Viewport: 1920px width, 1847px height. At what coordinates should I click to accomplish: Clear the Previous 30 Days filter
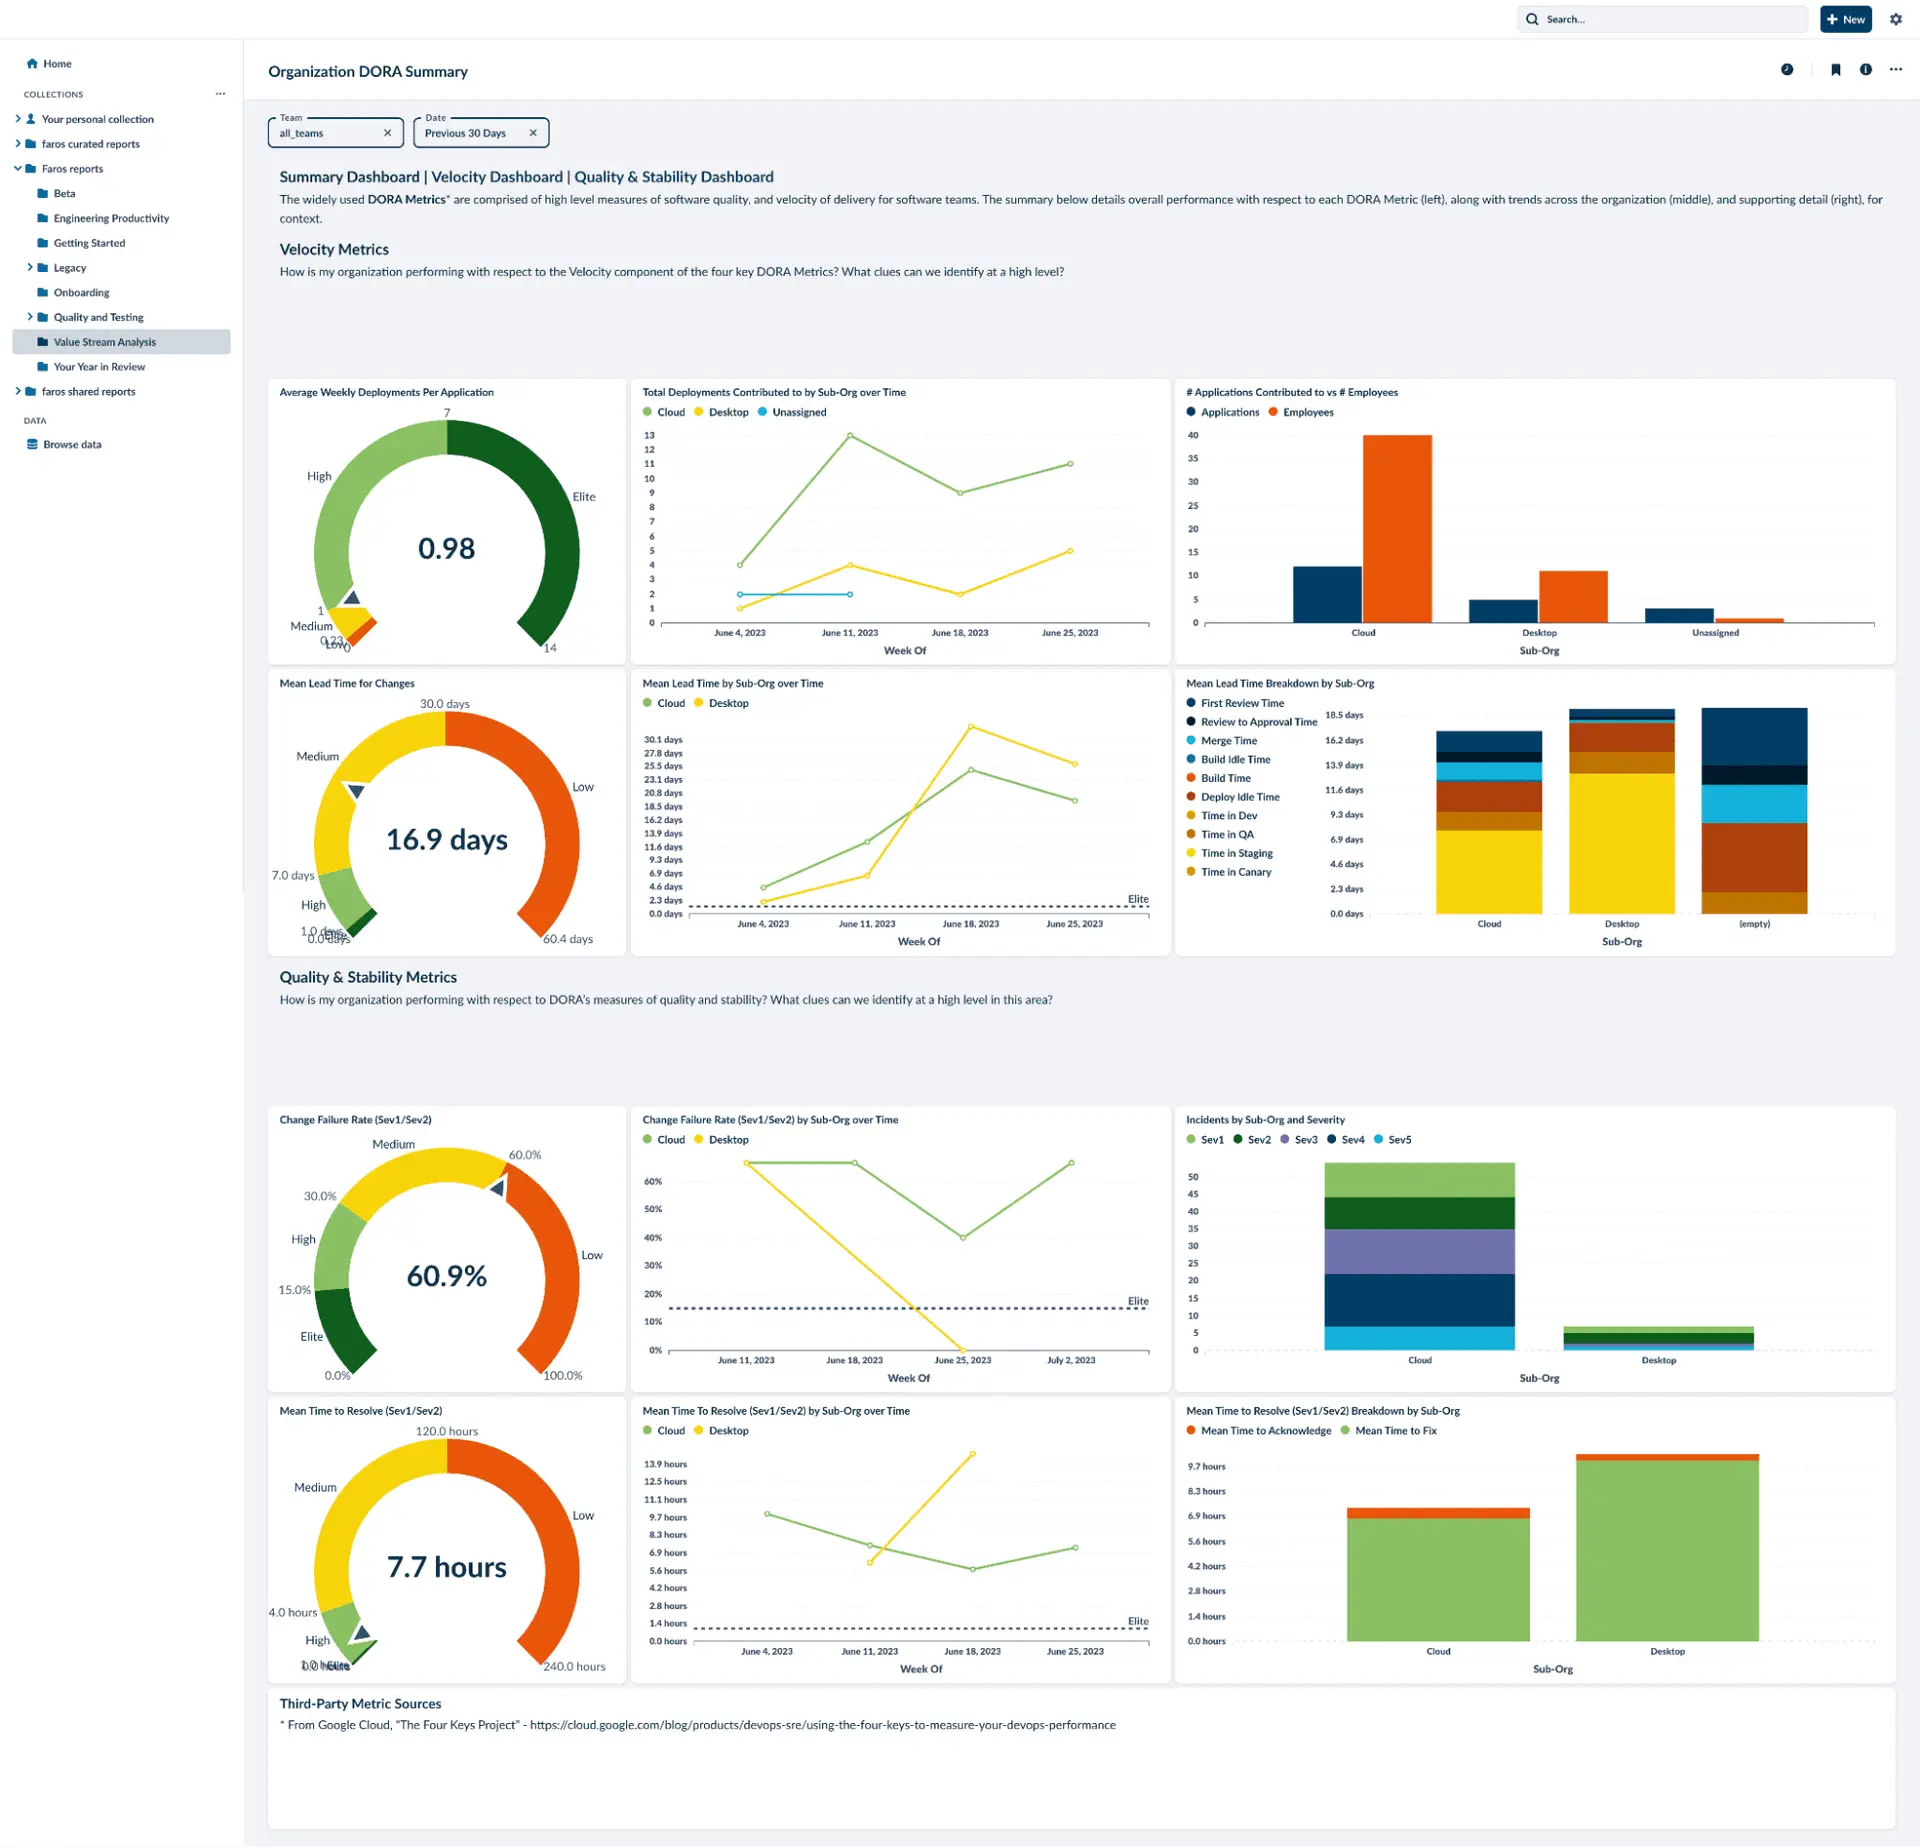pyautogui.click(x=533, y=133)
